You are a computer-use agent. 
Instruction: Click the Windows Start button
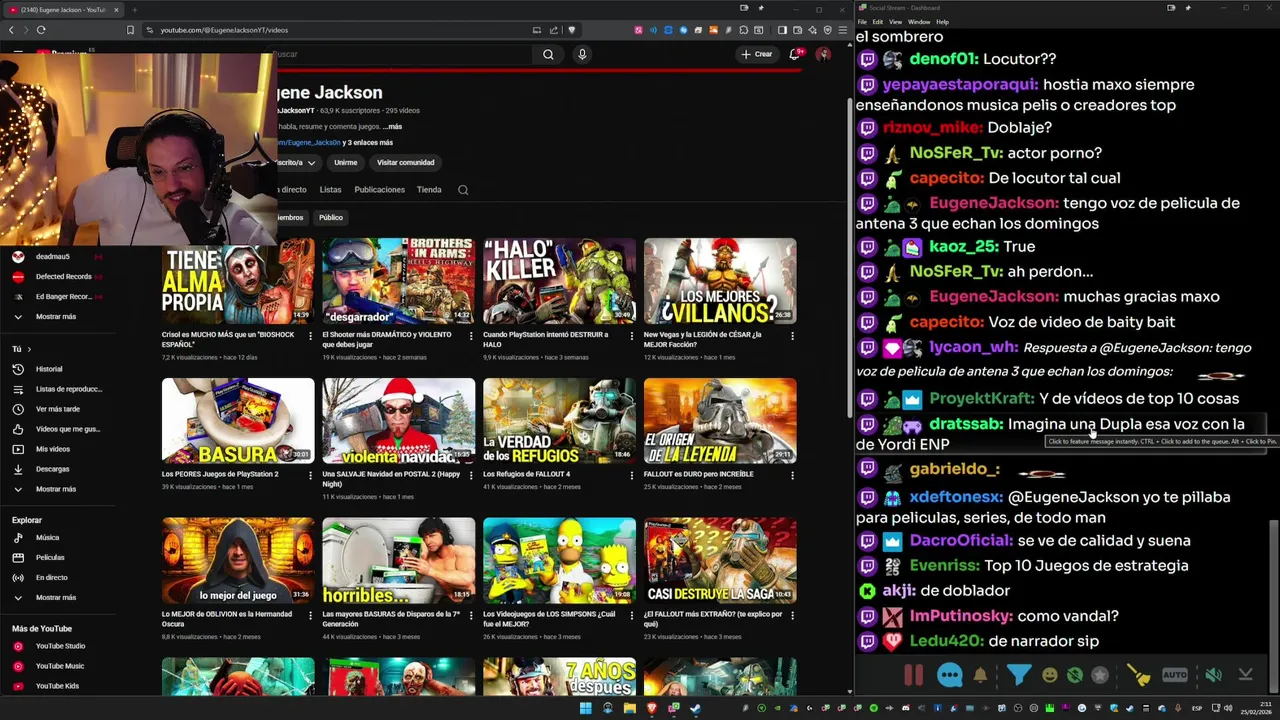click(x=585, y=708)
